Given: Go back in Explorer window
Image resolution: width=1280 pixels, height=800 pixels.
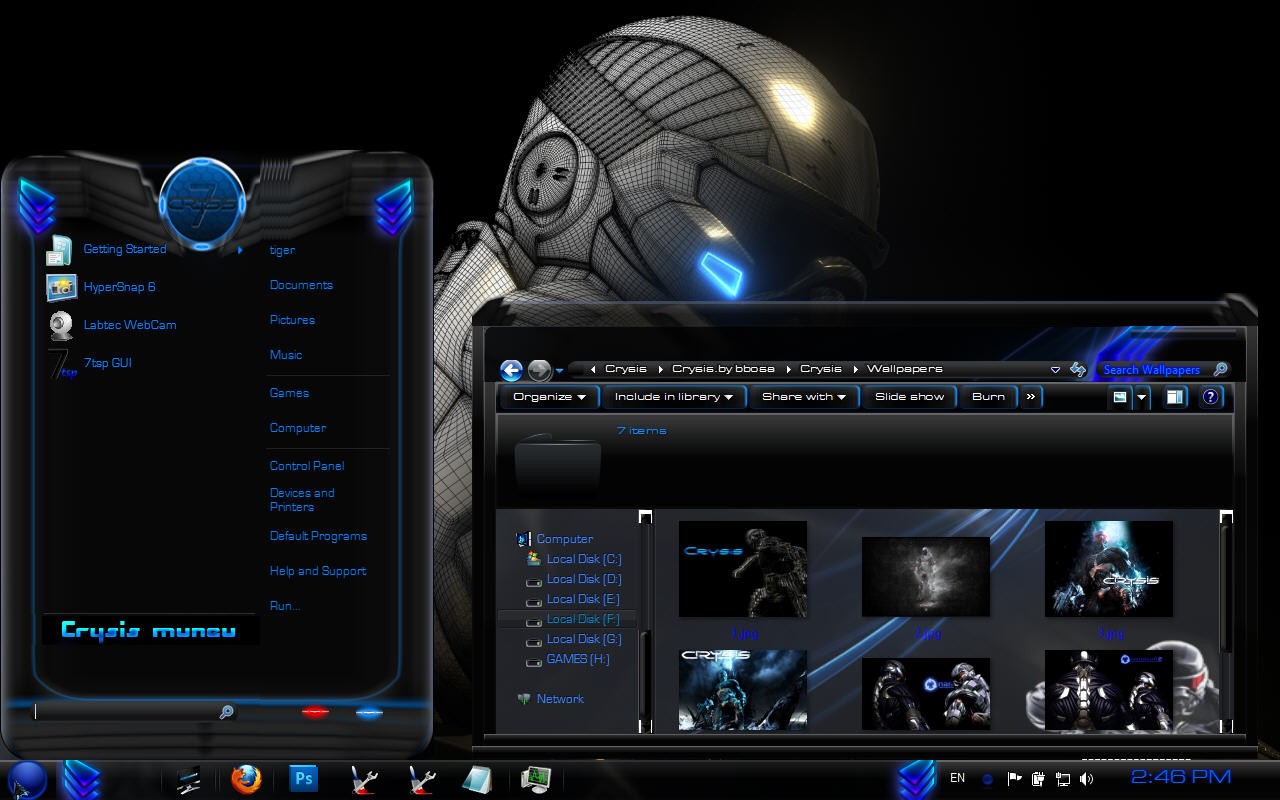Looking at the screenshot, I should click(x=511, y=370).
